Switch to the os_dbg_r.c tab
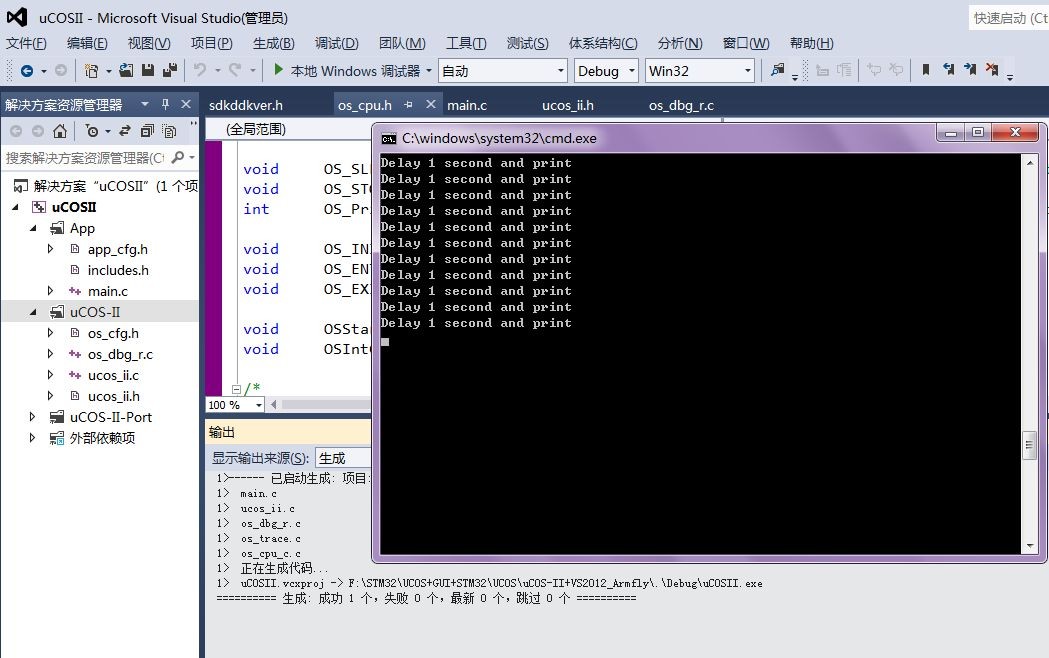1049x658 pixels. pos(681,105)
